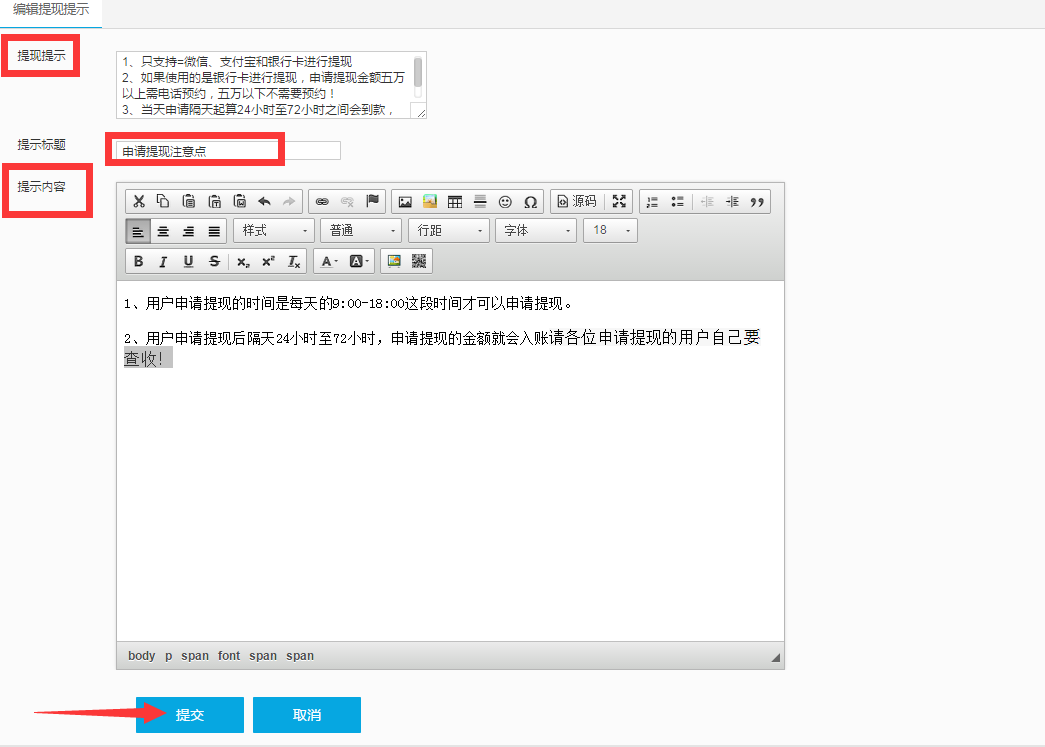
Task: Expand the 行距 line spacing dropdown
Action: [448, 231]
